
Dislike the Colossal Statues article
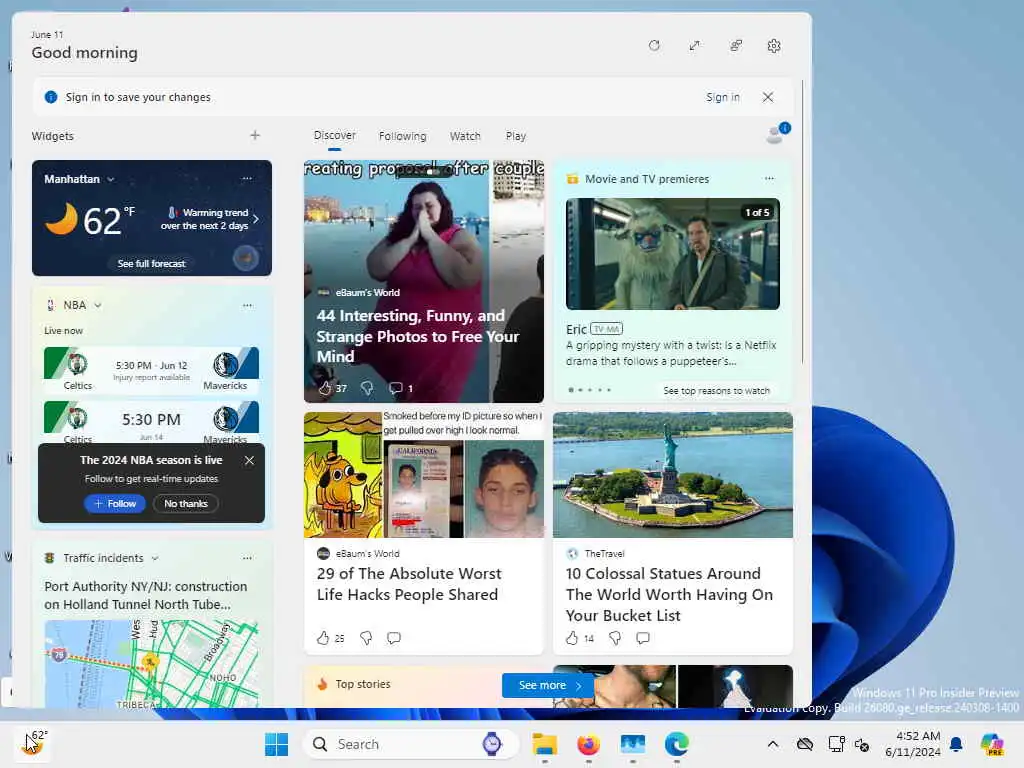[x=615, y=638]
